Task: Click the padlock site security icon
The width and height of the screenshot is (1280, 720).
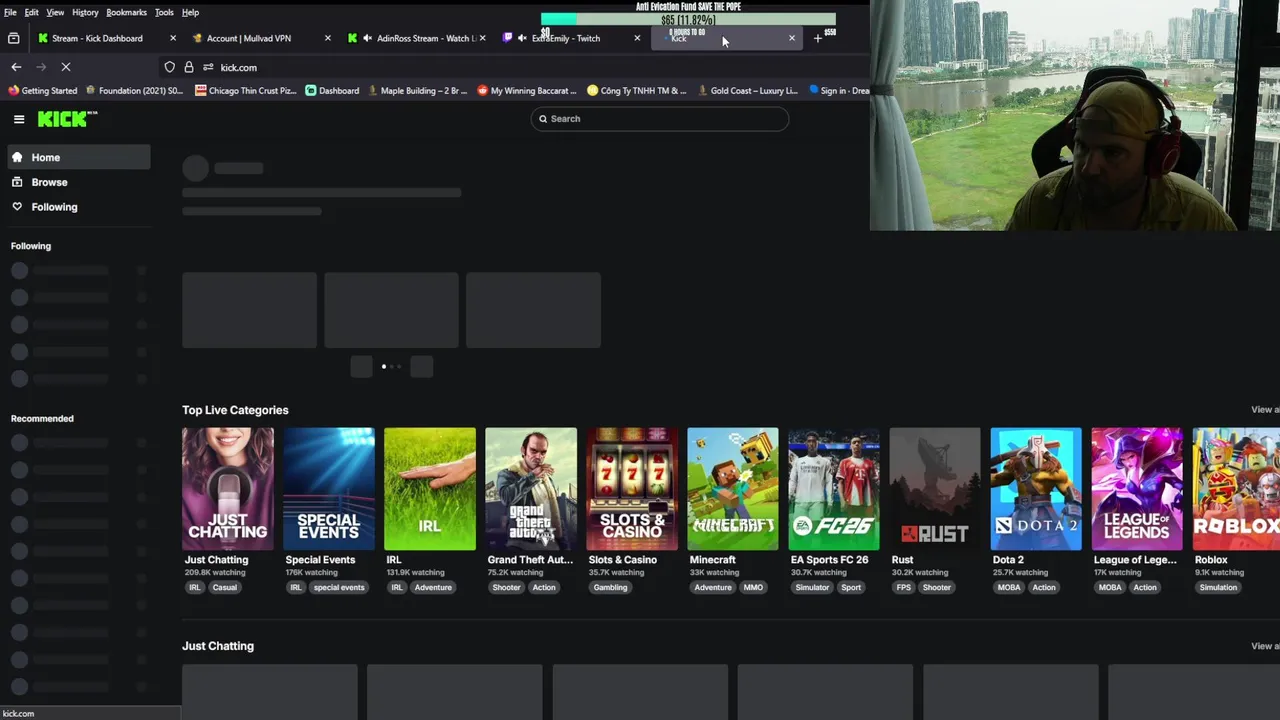Action: tap(188, 67)
